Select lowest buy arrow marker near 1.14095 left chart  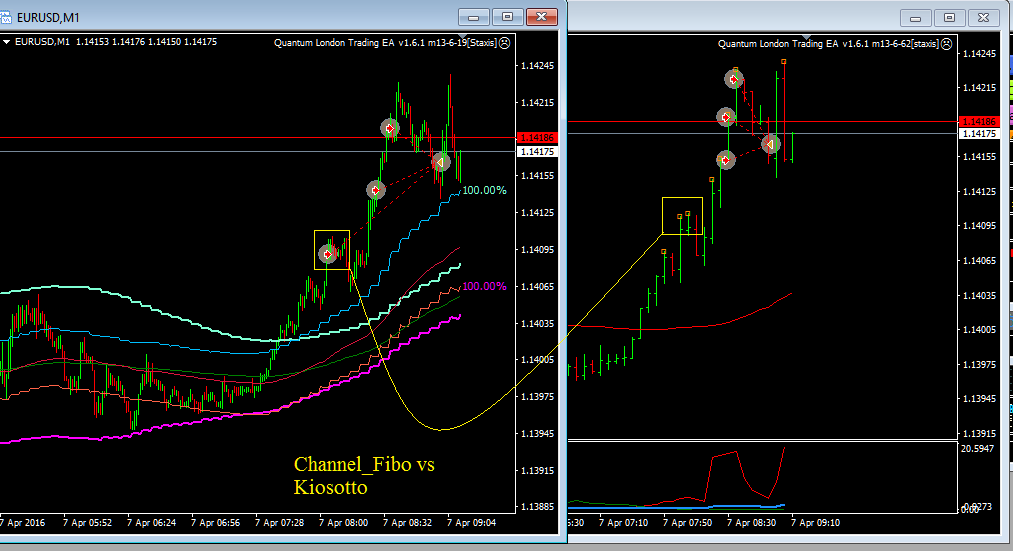[x=328, y=255]
